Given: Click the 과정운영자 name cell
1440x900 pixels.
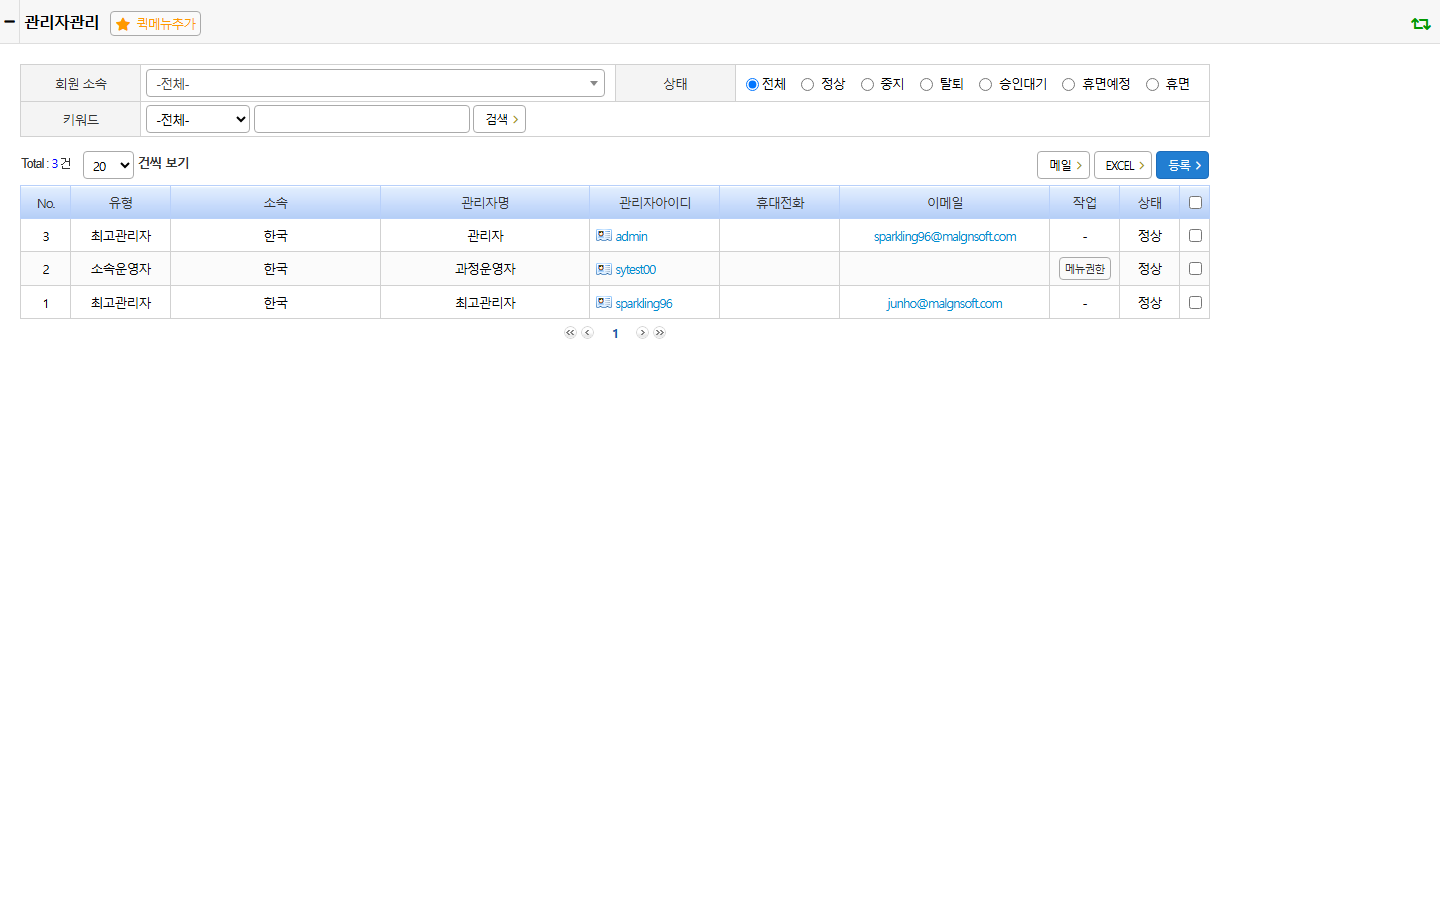Looking at the screenshot, I should [485, 269].
